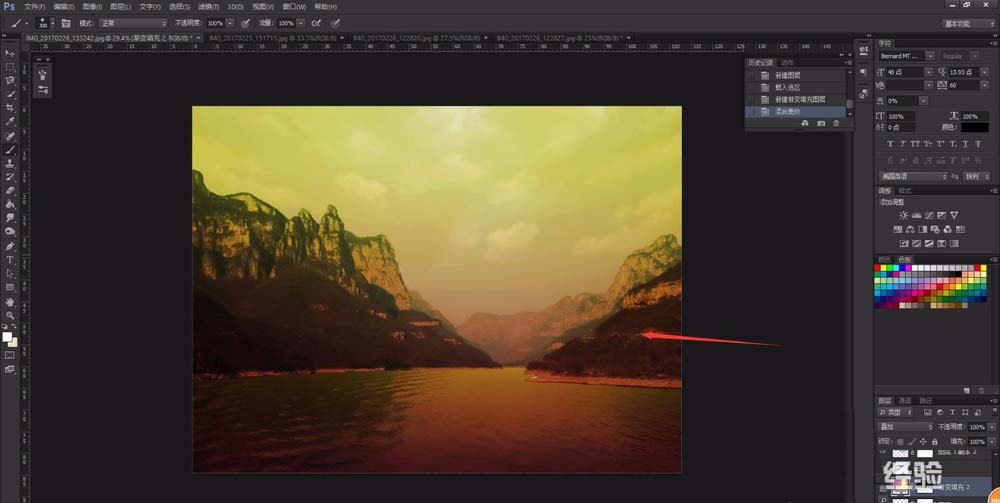Image resolution: width=1000 pixels, height=503 pixels.
Task: Select the Brush tool in toolbox
Action: [x=10, y=150]
